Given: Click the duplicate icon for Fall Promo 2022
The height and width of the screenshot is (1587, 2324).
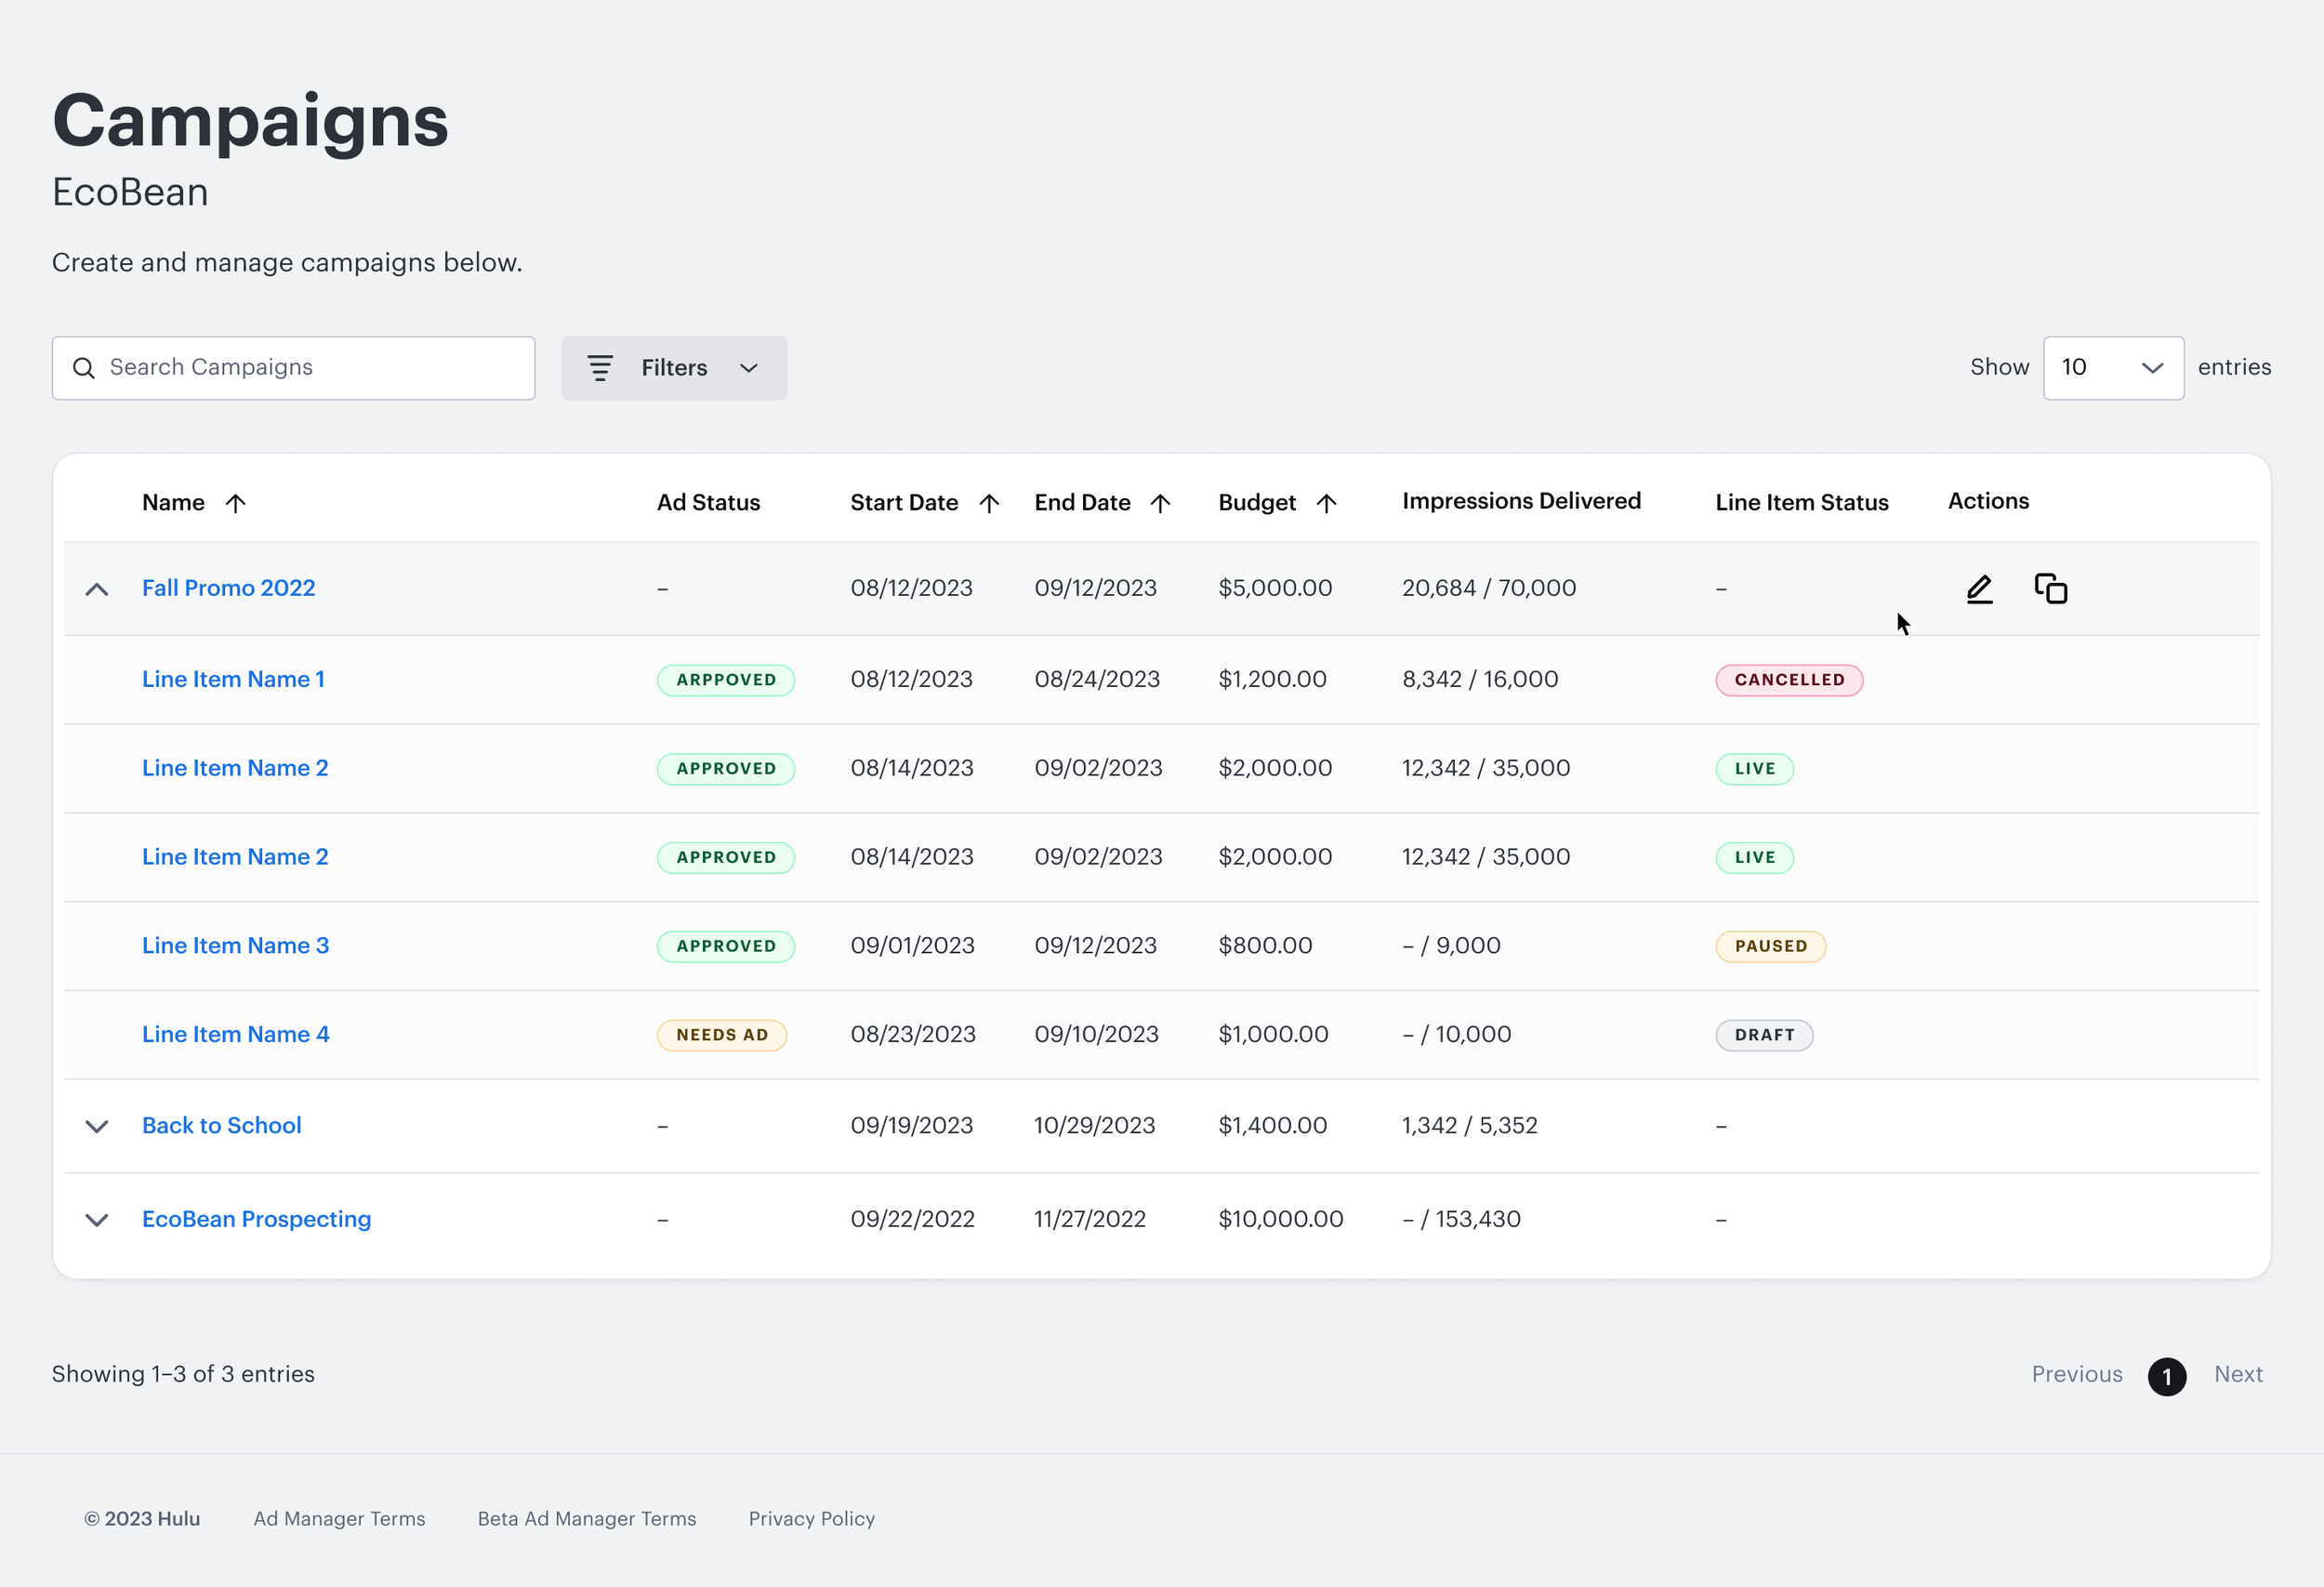Looking at the screenshot, I should click(x=2050, y=589).
